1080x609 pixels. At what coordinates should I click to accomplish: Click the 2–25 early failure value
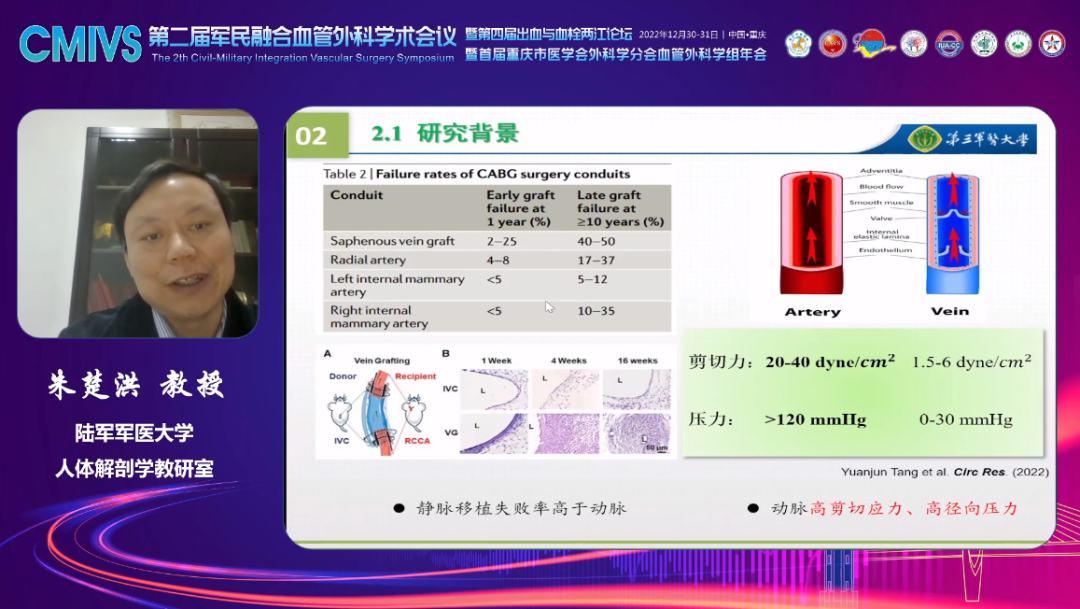click(501, 241)
